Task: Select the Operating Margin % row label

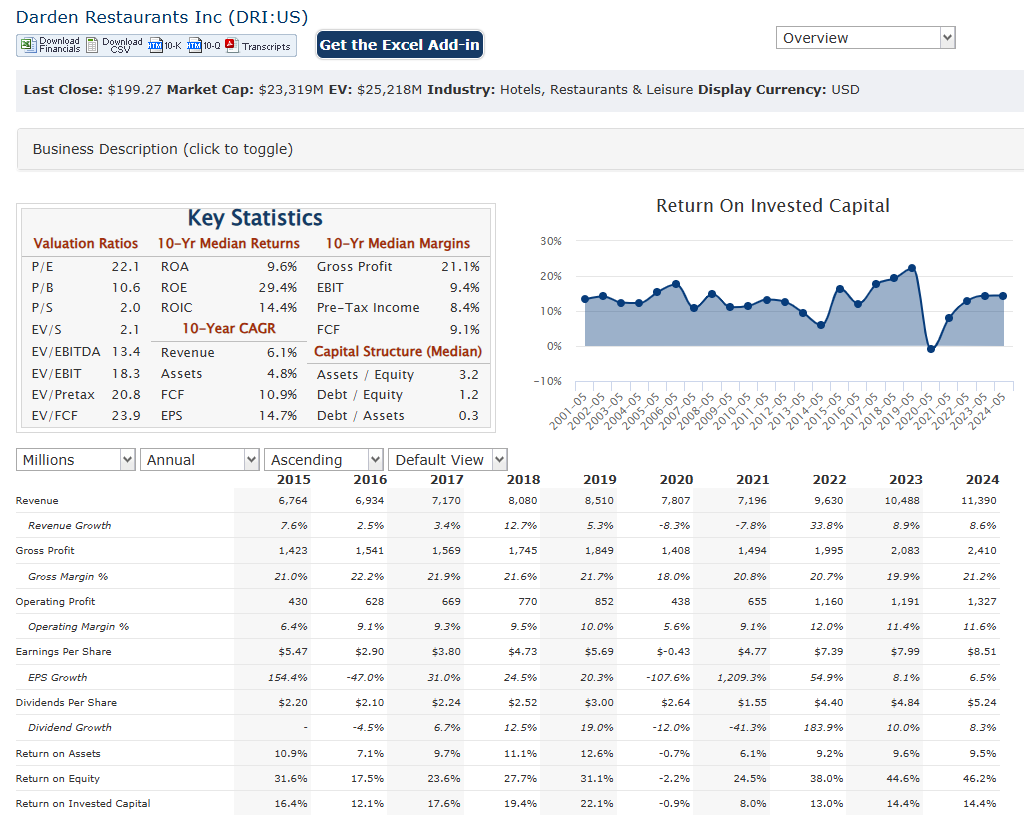Action: pos(78,626)
